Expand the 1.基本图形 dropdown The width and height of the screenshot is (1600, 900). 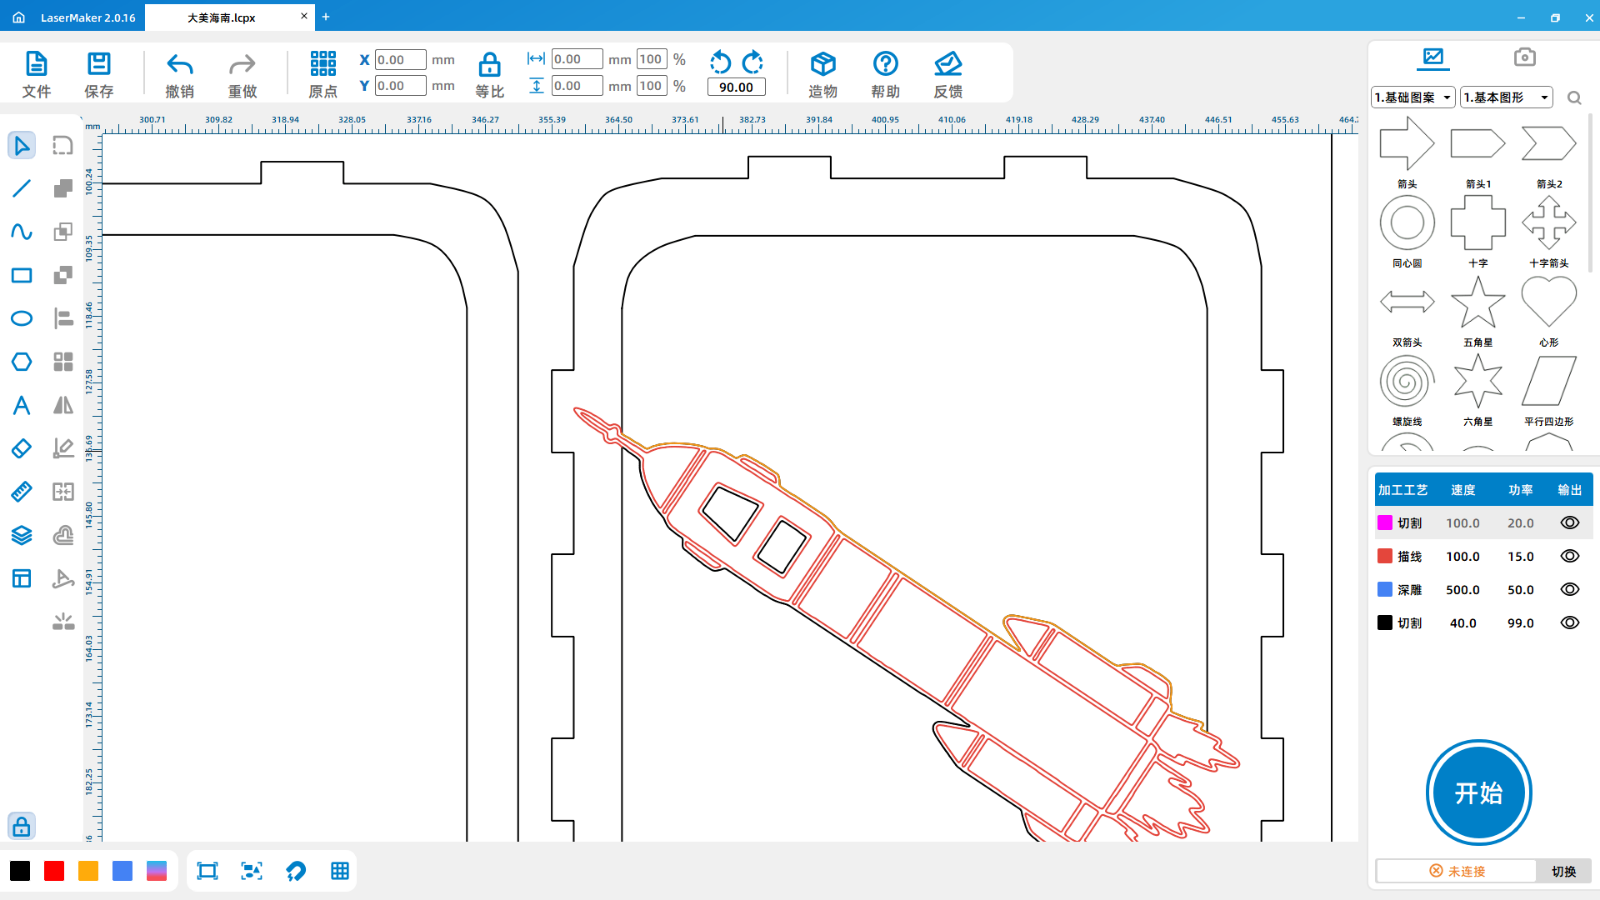coord(1506,97)
